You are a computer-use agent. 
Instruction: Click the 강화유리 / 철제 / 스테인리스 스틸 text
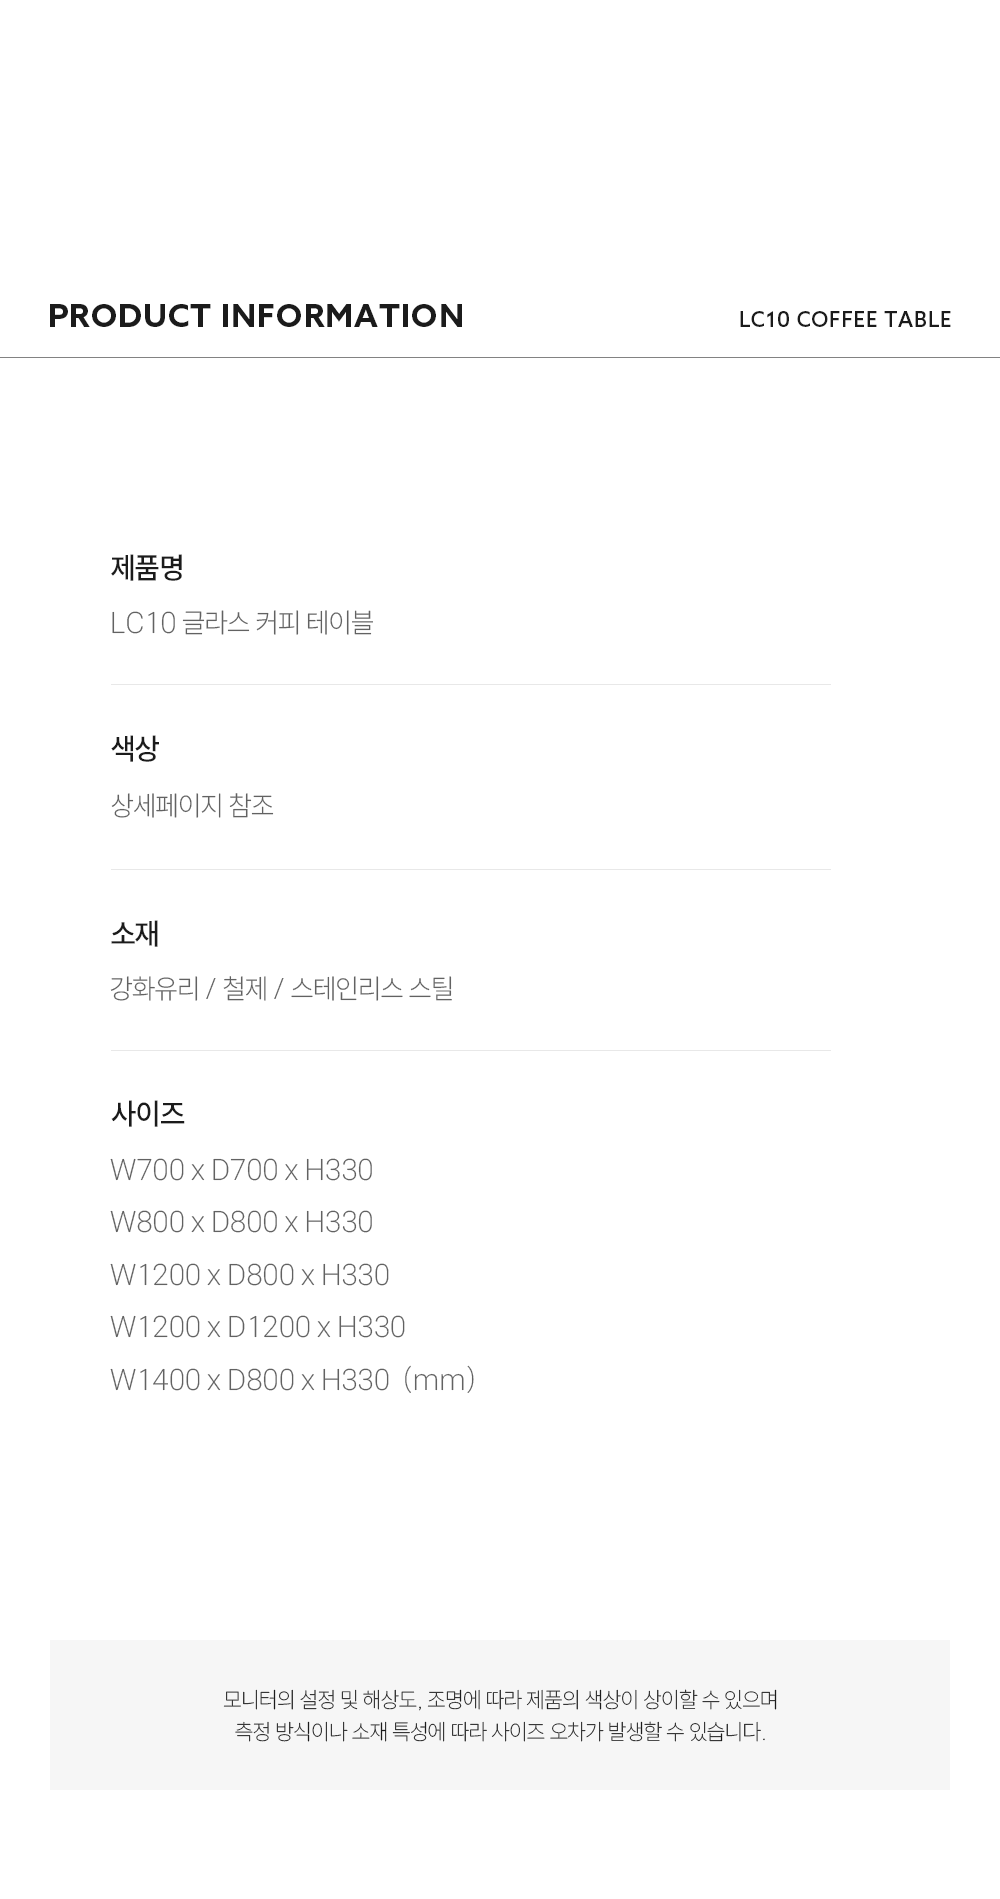tap(282, 989)
